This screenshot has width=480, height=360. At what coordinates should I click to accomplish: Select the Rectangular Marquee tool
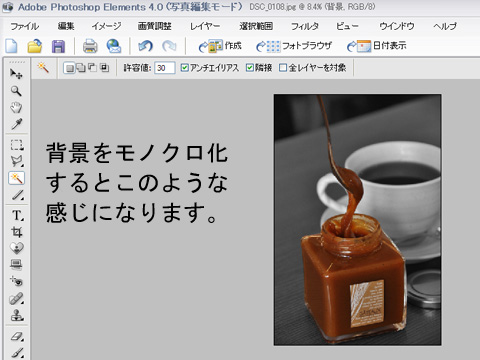16,145
